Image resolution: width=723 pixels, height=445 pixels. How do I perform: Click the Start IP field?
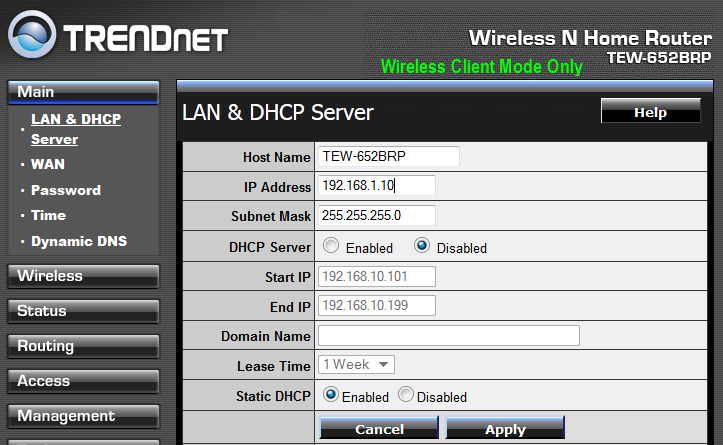click(377, 276)
